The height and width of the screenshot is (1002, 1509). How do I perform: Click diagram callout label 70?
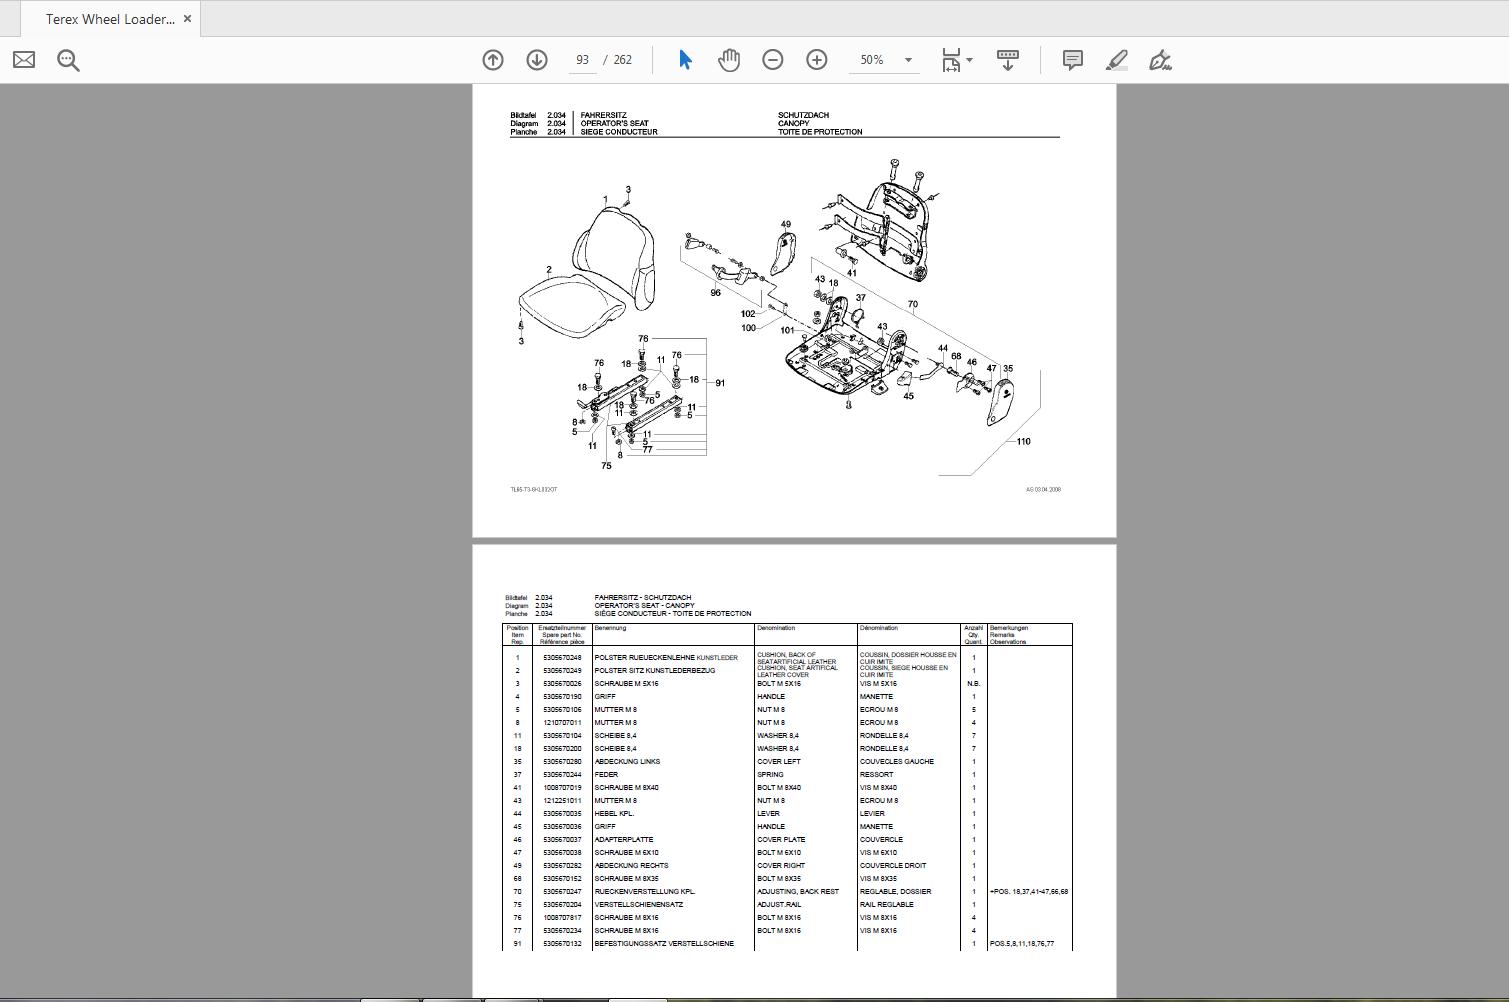[913, 305]
